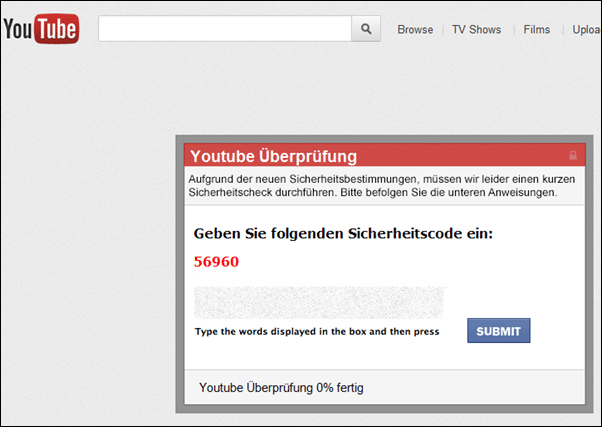Viewport: 602px width, 427px height.
Task: Click the 'Geben Sie folgenden Sicherheitscode ein' heading
Action: [343, 233]
